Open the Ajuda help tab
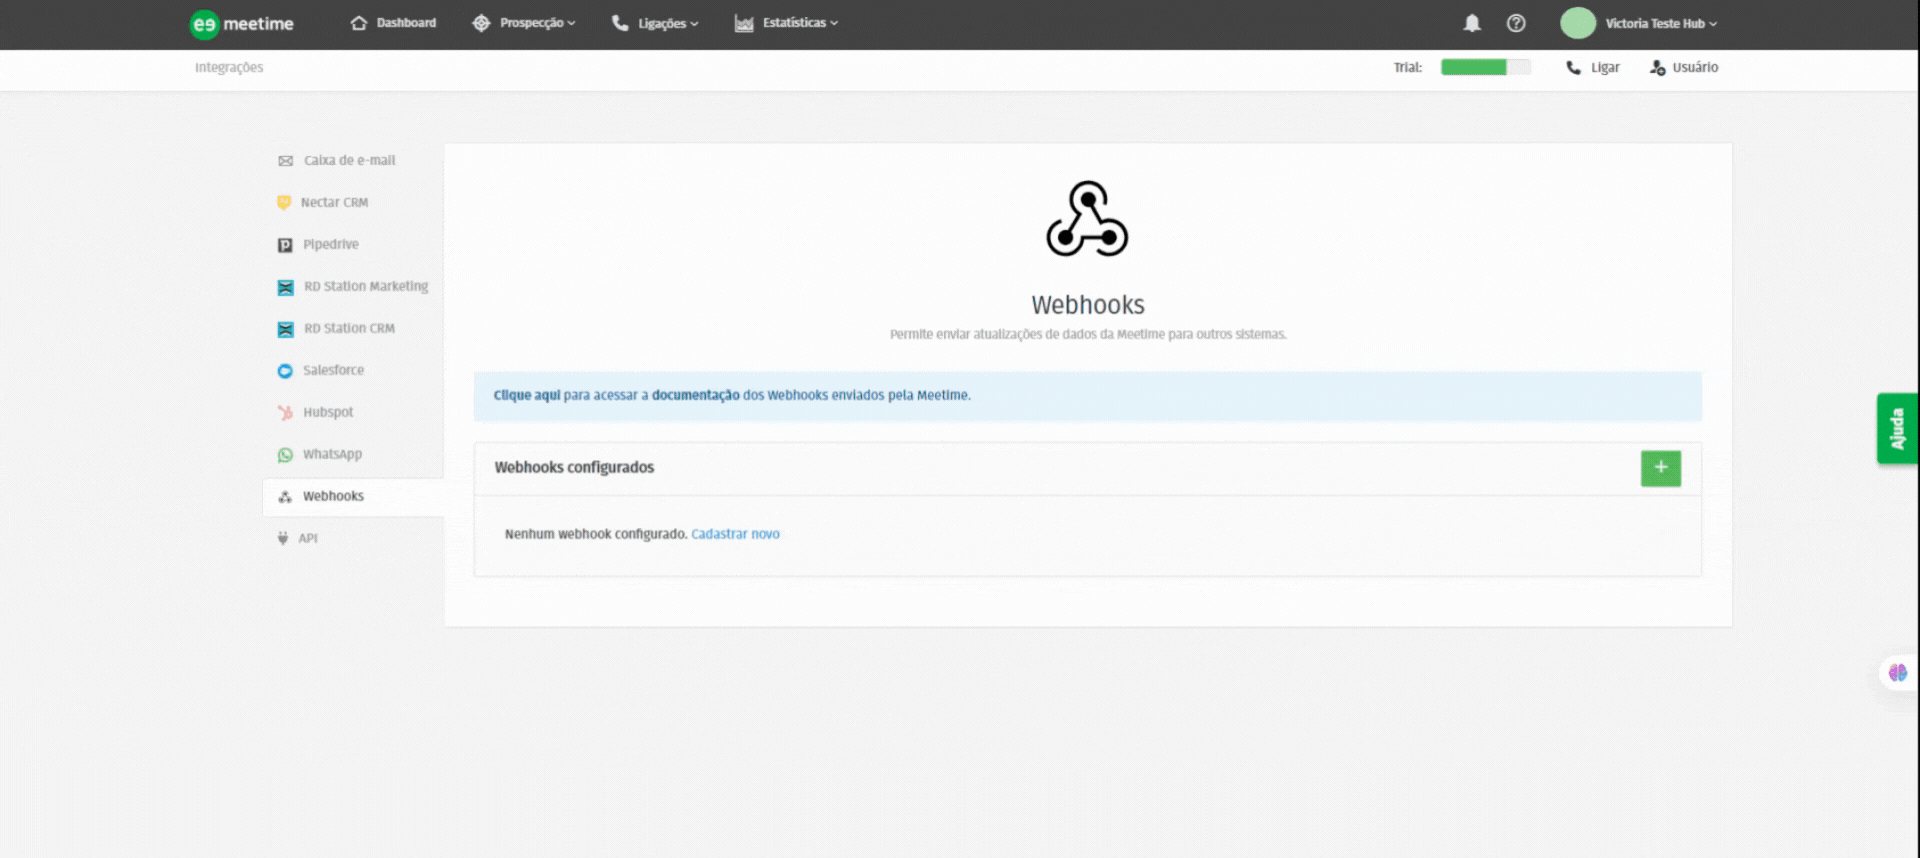The height and width of the screenshot is (858, 1920). click(1896, 428)
